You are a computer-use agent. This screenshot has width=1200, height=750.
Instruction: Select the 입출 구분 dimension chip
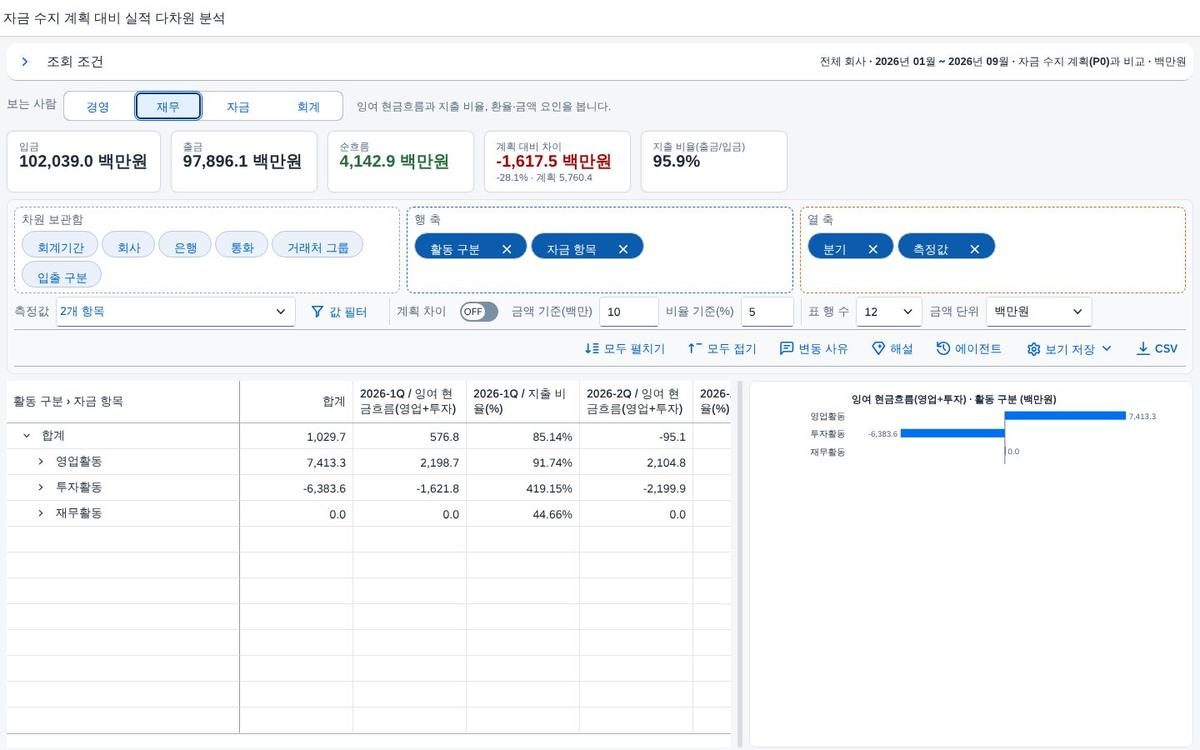[x=62, y=276]
